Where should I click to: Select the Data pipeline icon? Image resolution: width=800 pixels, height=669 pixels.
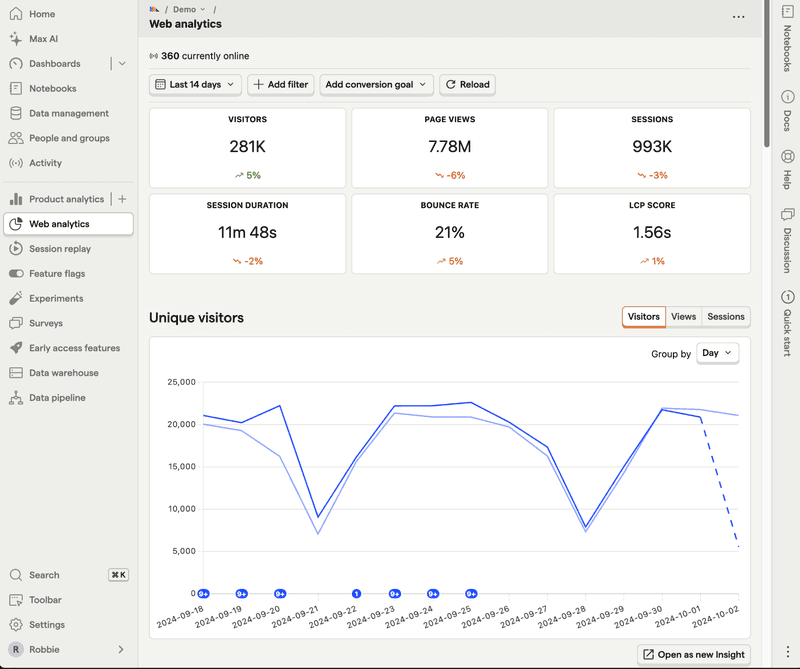point(14,397)
